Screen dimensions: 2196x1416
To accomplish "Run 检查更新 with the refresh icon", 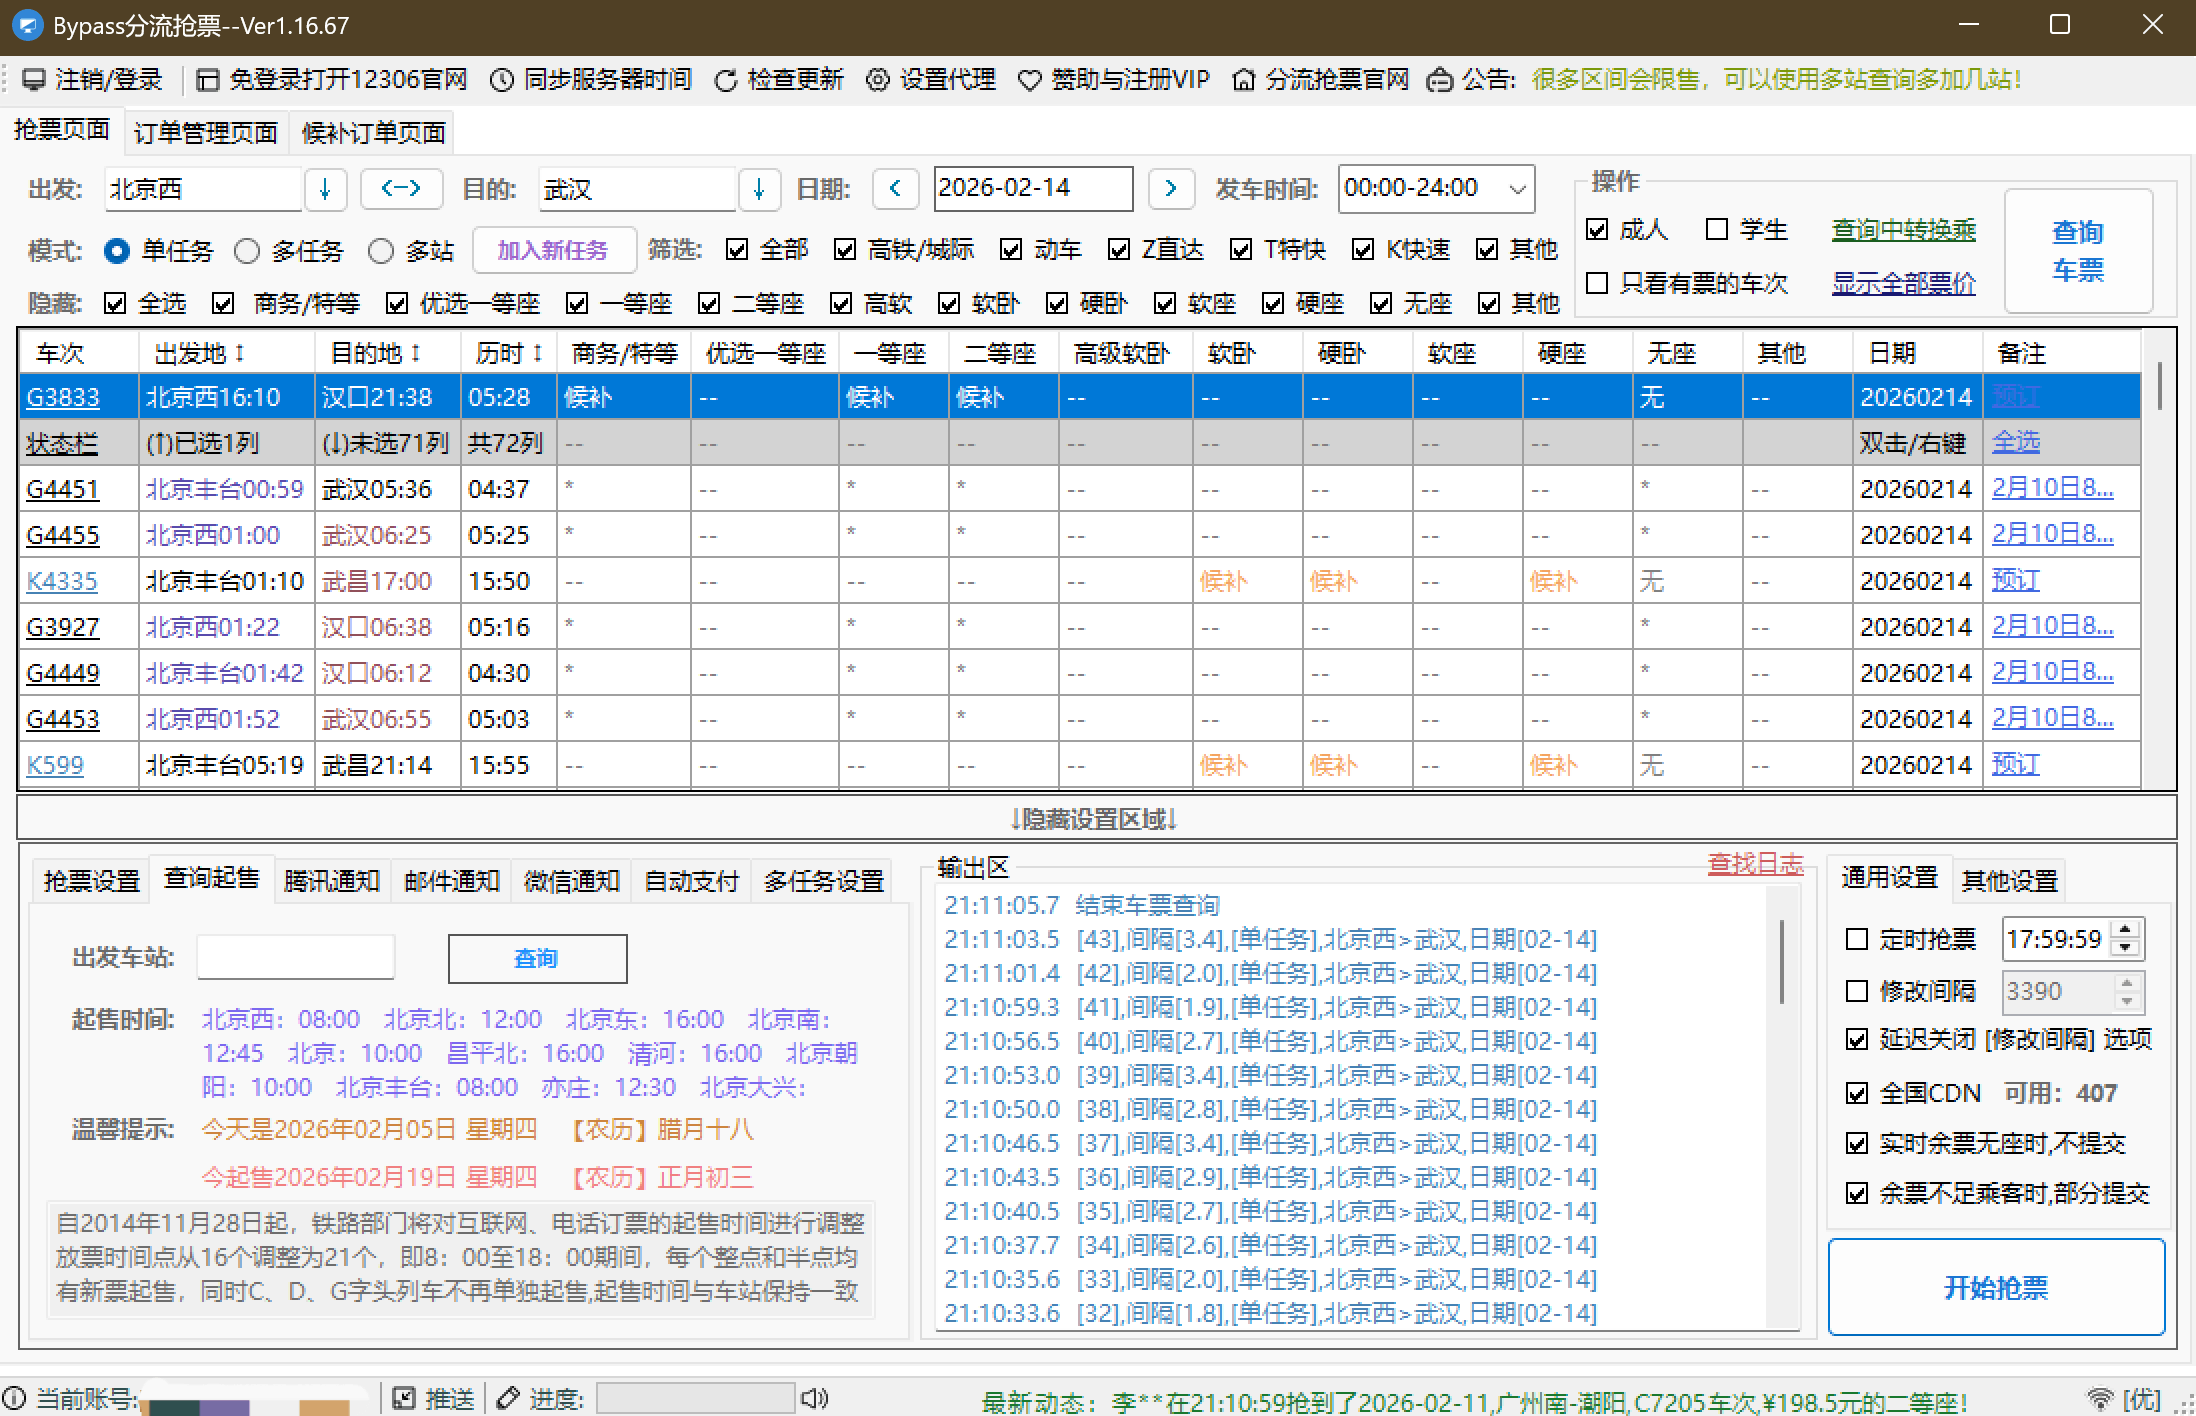I will pos(727,79).
